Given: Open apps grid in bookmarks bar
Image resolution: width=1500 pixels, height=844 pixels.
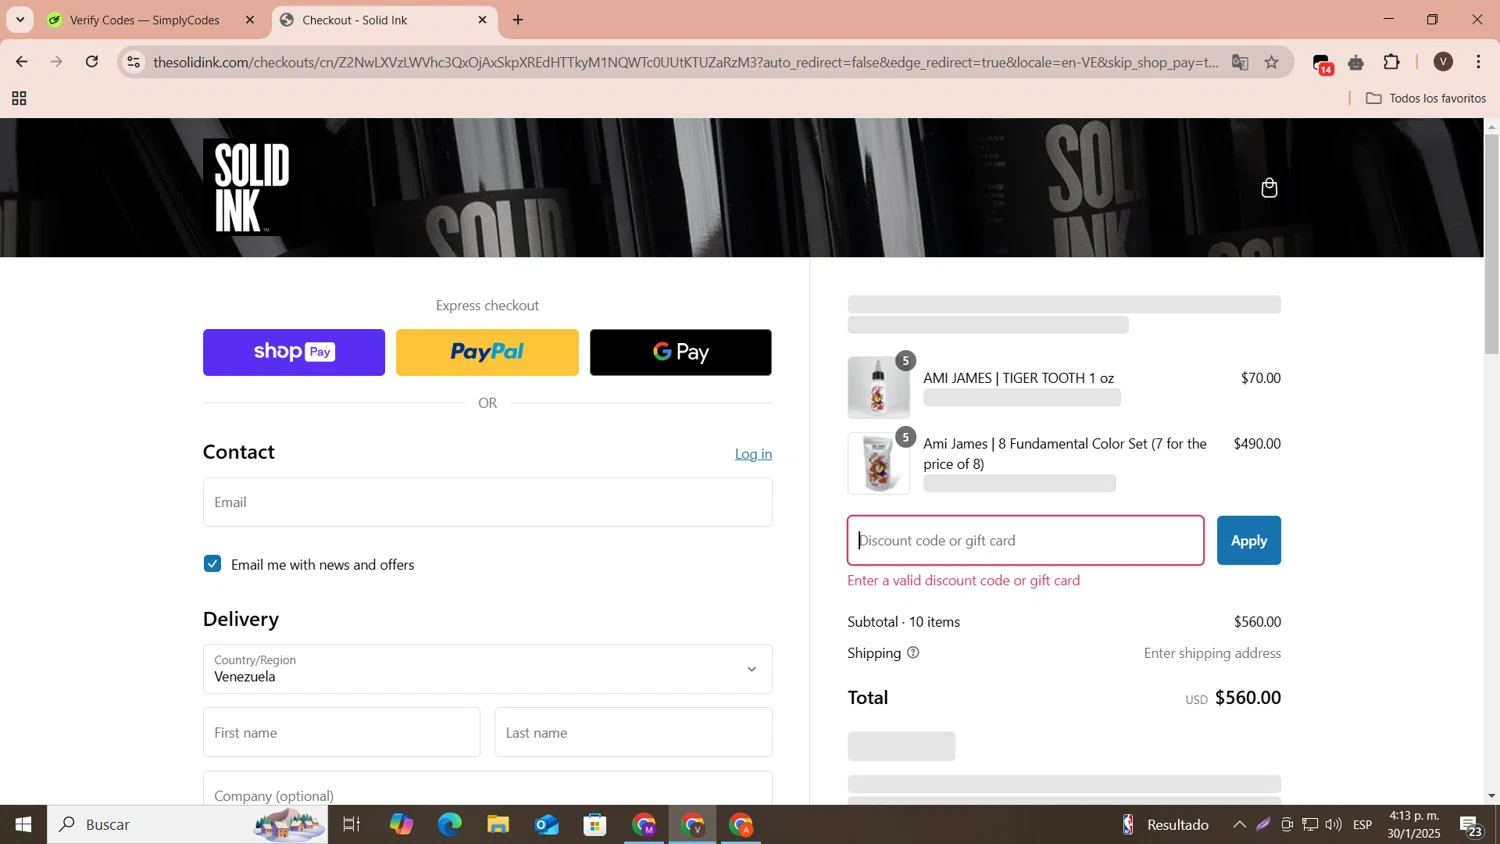Looking at the screenshot, I should pyautogui.click(x=19, y=98).
